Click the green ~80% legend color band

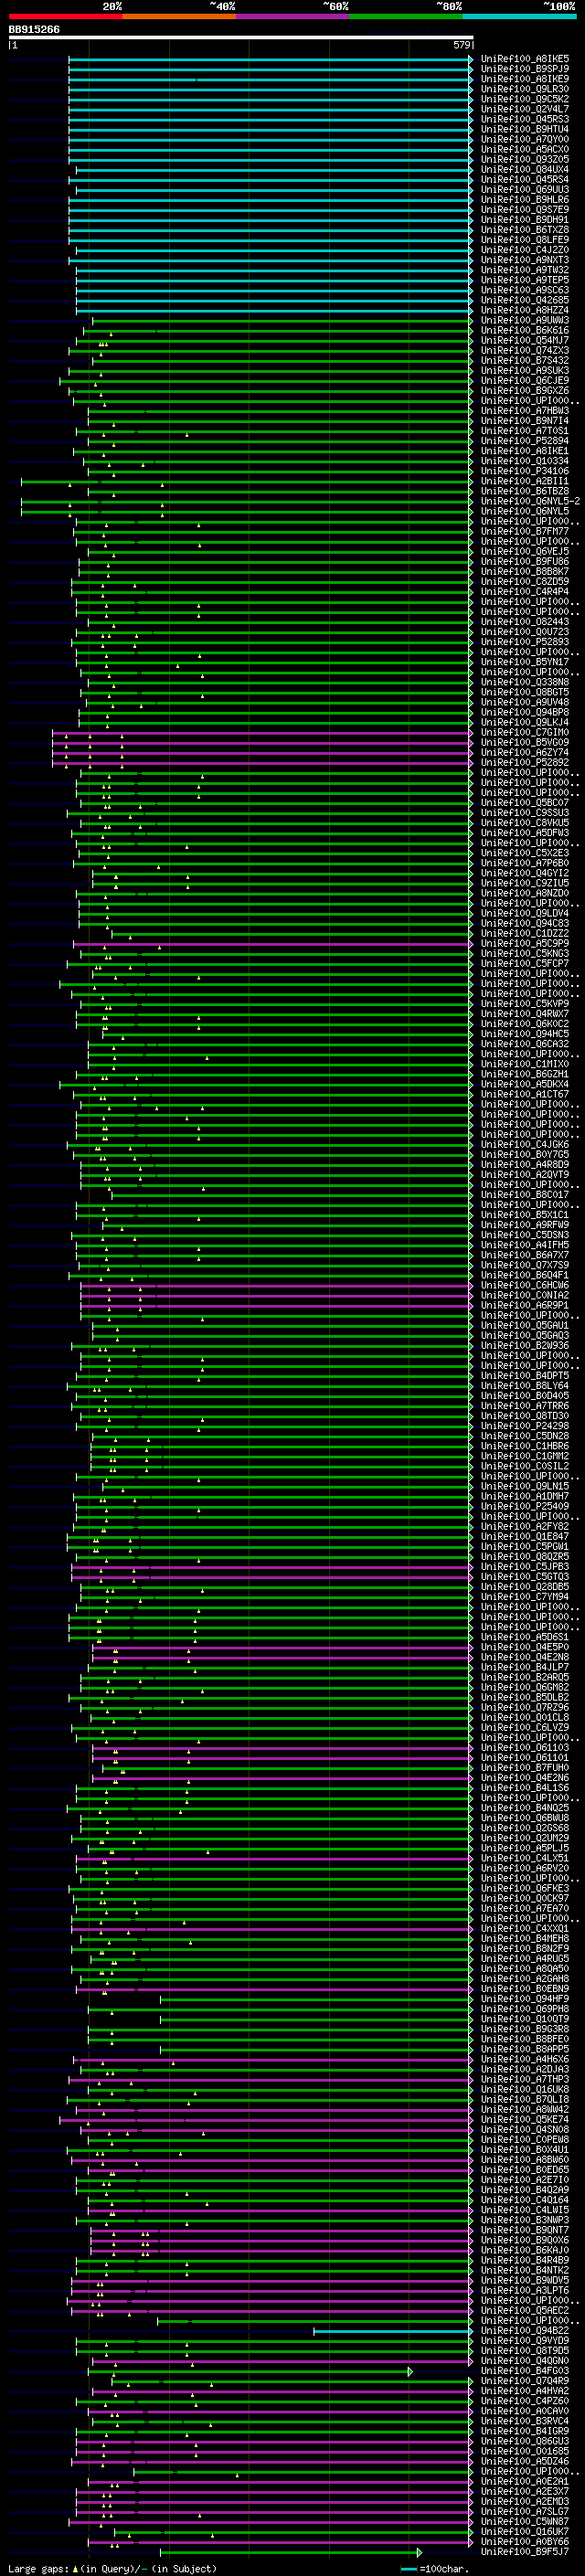(406, 17)
